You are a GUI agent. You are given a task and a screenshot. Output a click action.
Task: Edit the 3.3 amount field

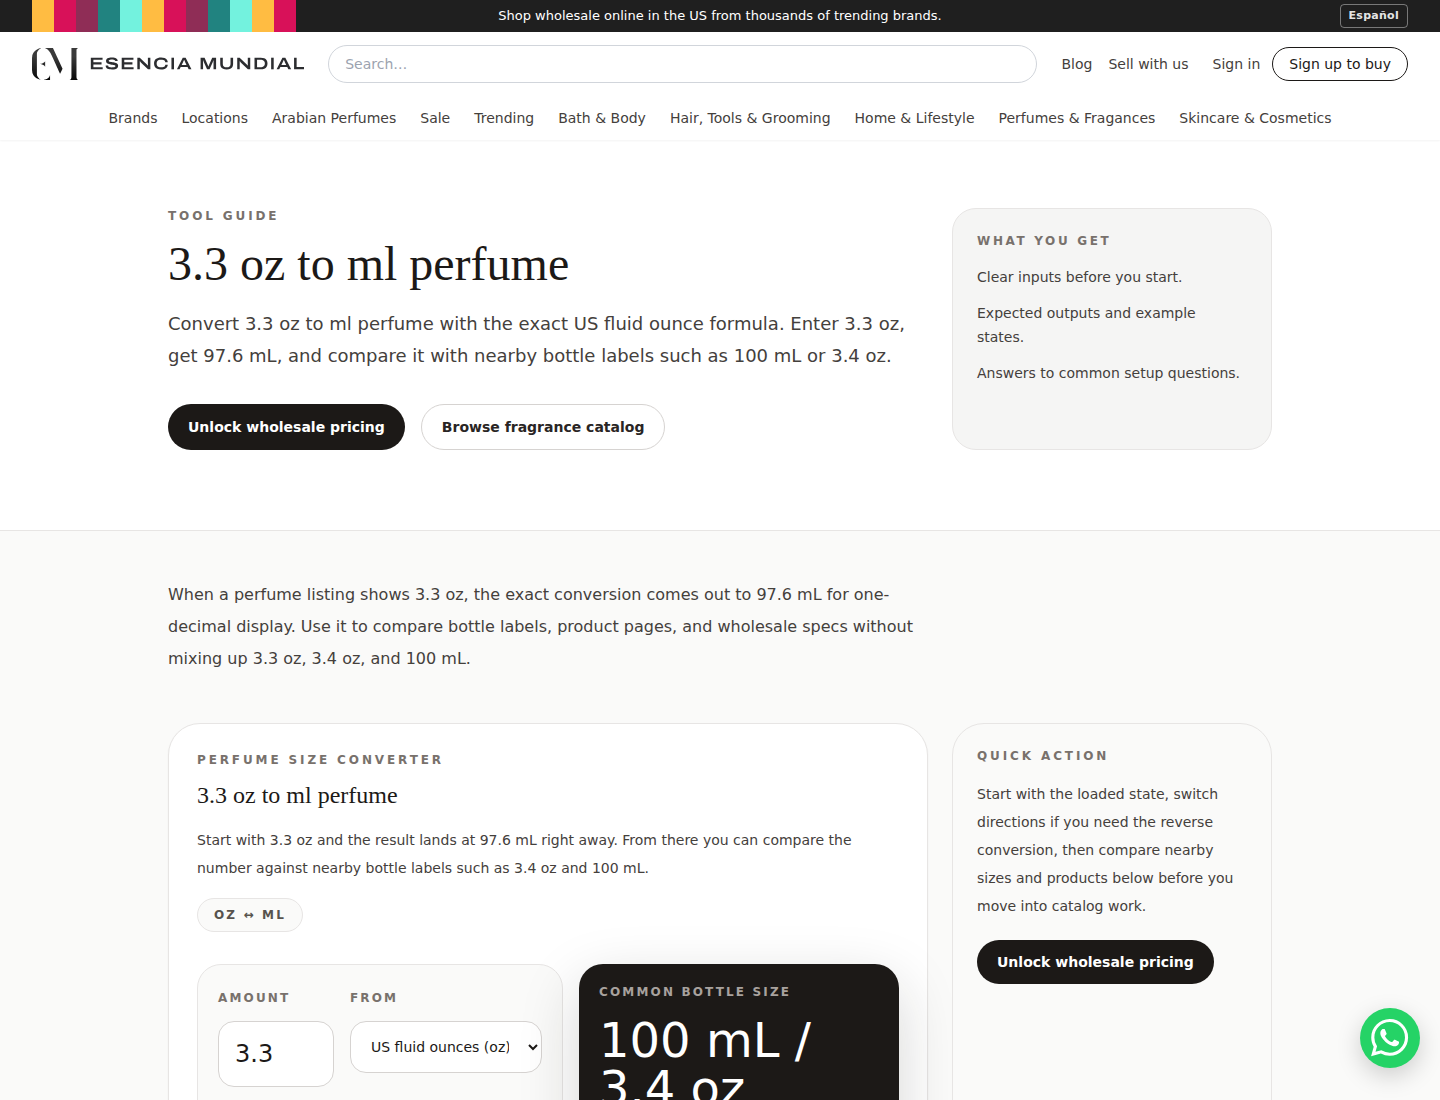pyautogui.click(x=275, y=1053)
